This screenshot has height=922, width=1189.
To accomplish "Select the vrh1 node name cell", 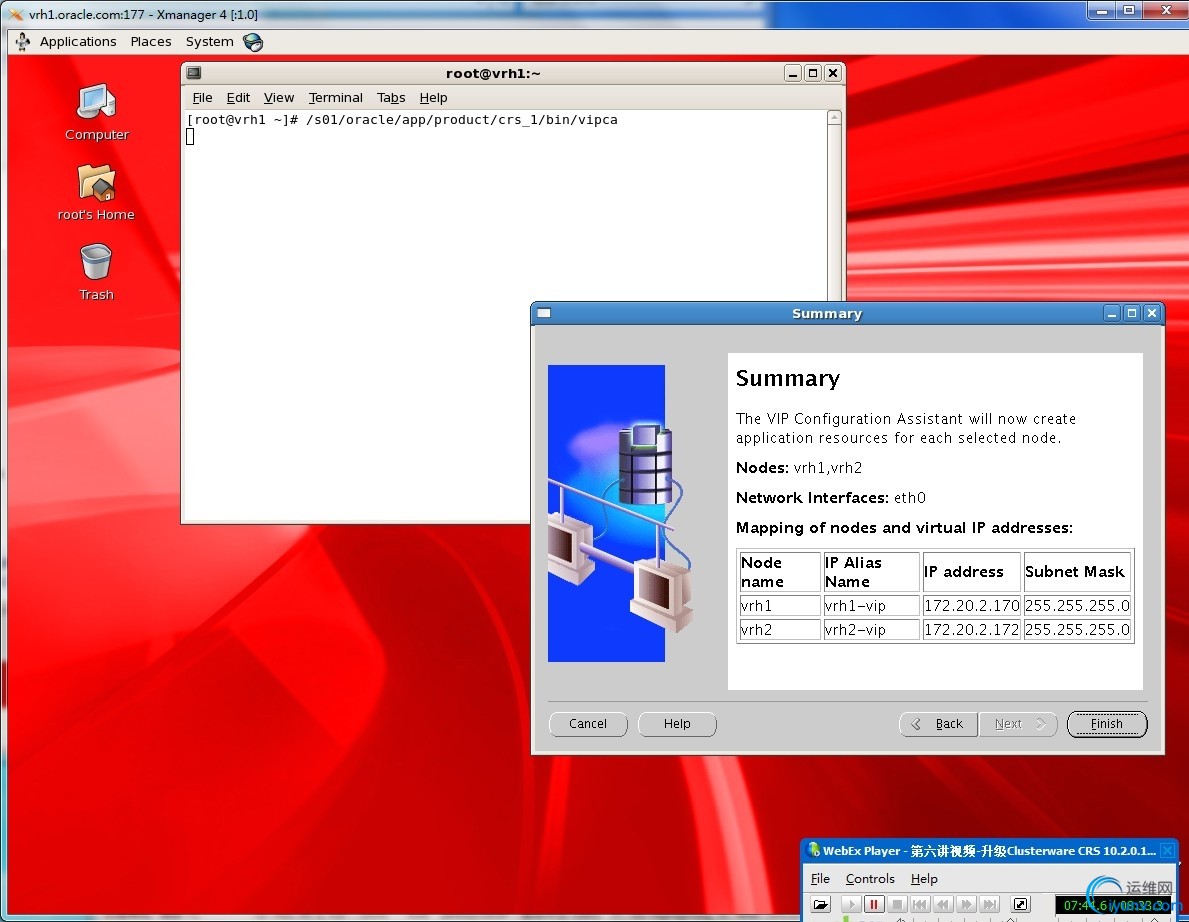I will (779, 606).
